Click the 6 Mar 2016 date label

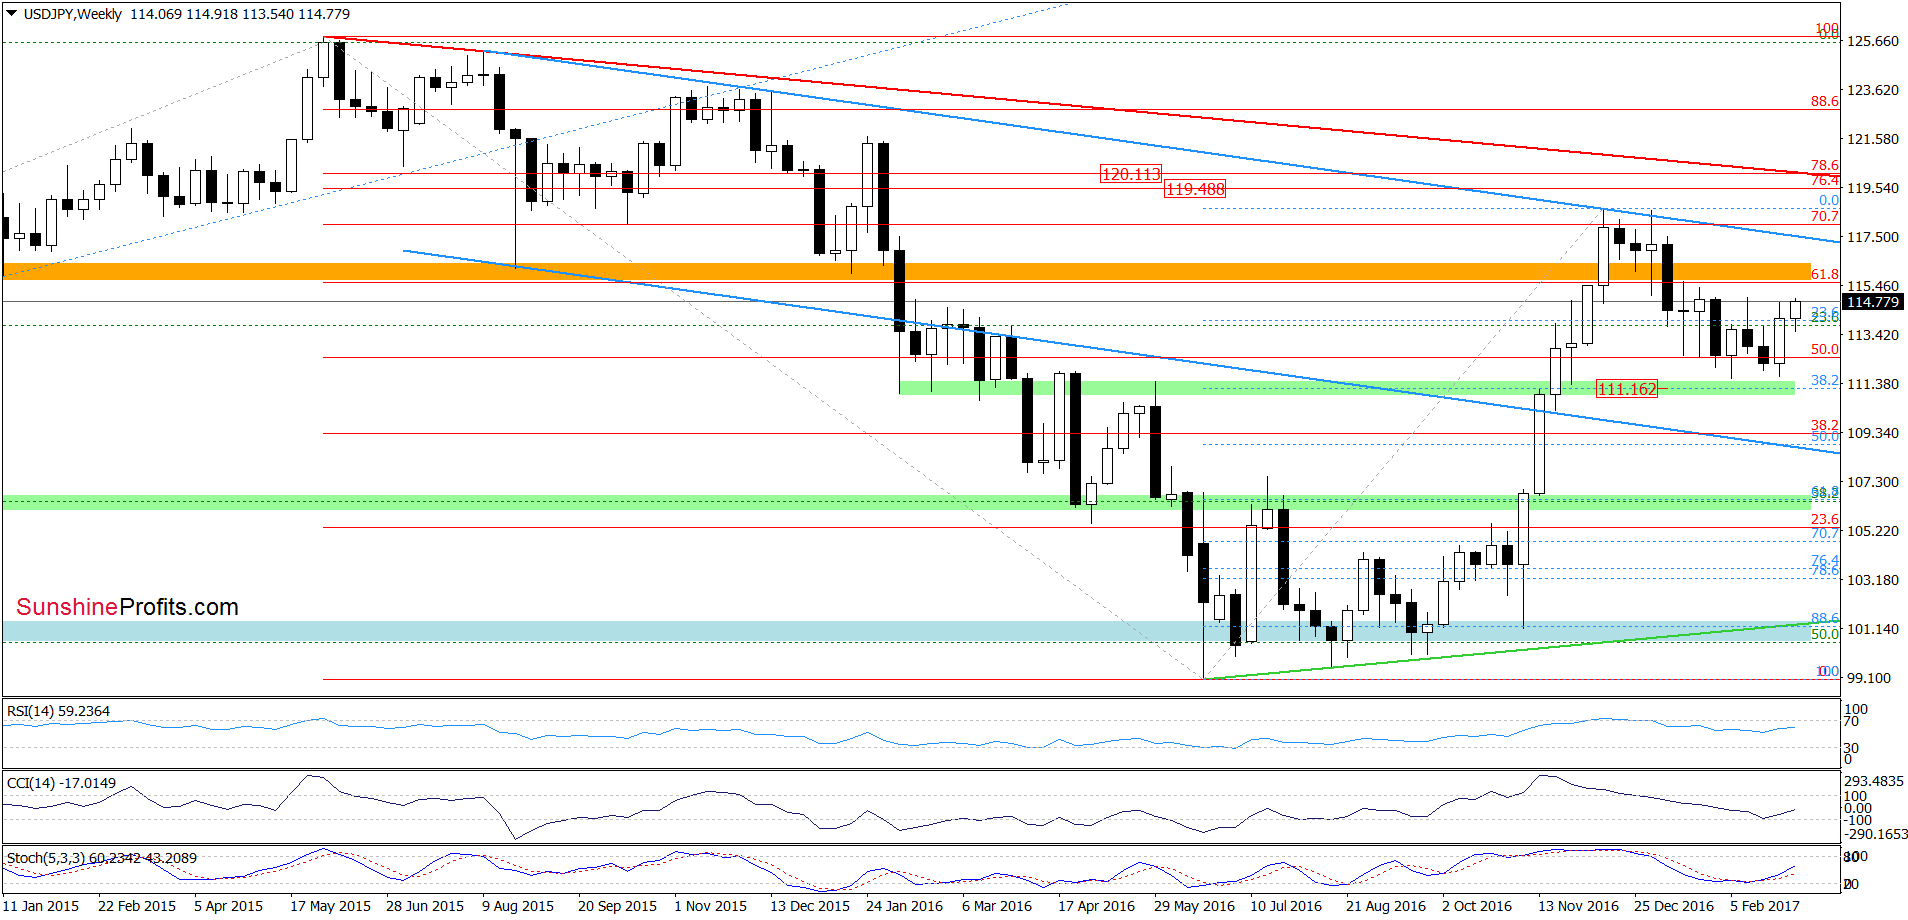[x=997, y=906]
